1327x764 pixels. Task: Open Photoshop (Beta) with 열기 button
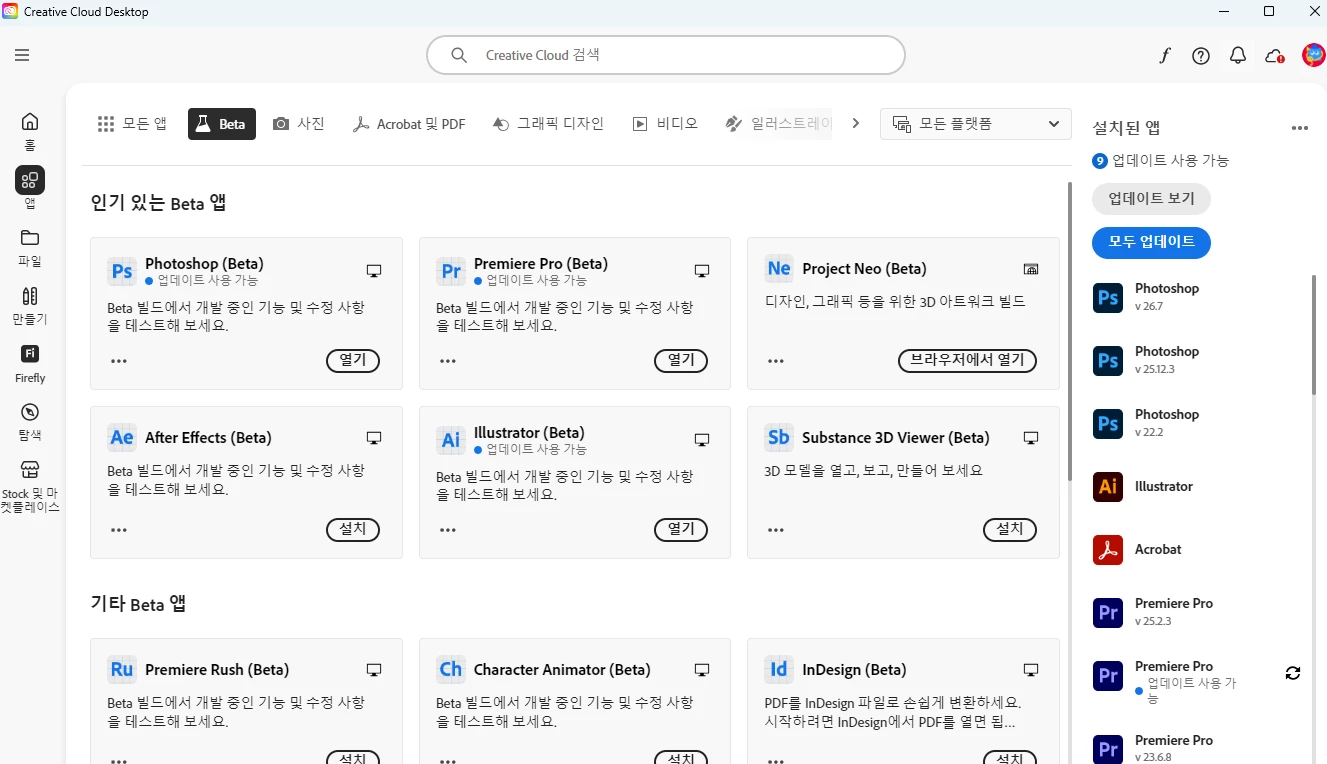[353, 360]
